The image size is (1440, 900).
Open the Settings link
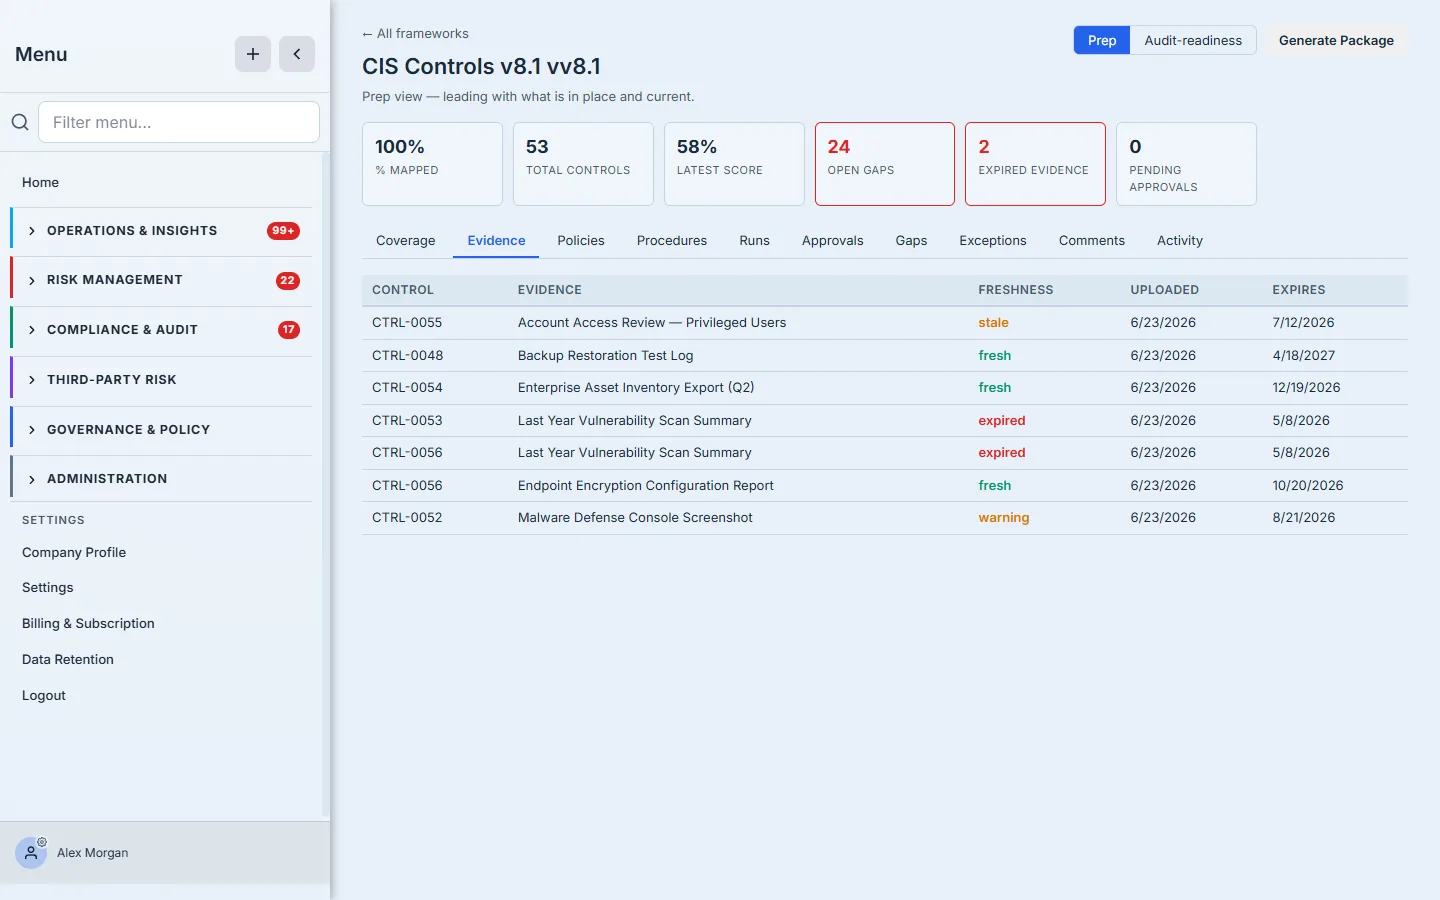point(48,588)
